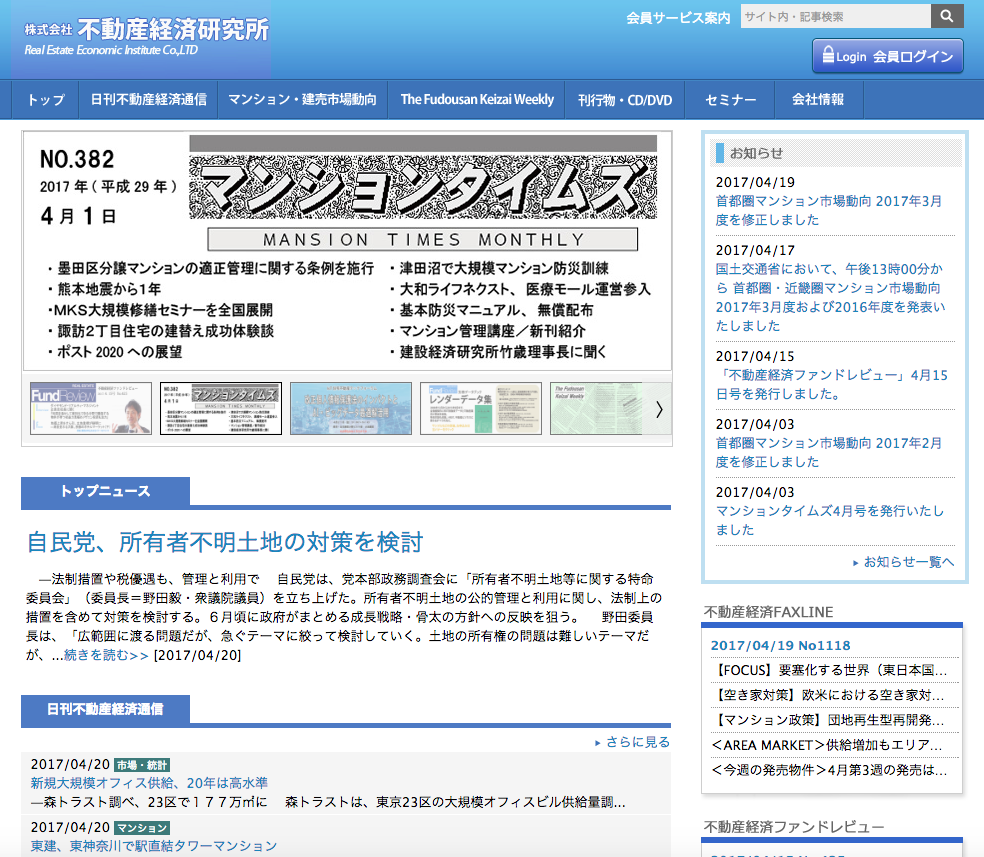This screenshot has width=984, height=857.
Task: Select The Fudousan Keizai Weekly navigation item
Action: point(477,99)
